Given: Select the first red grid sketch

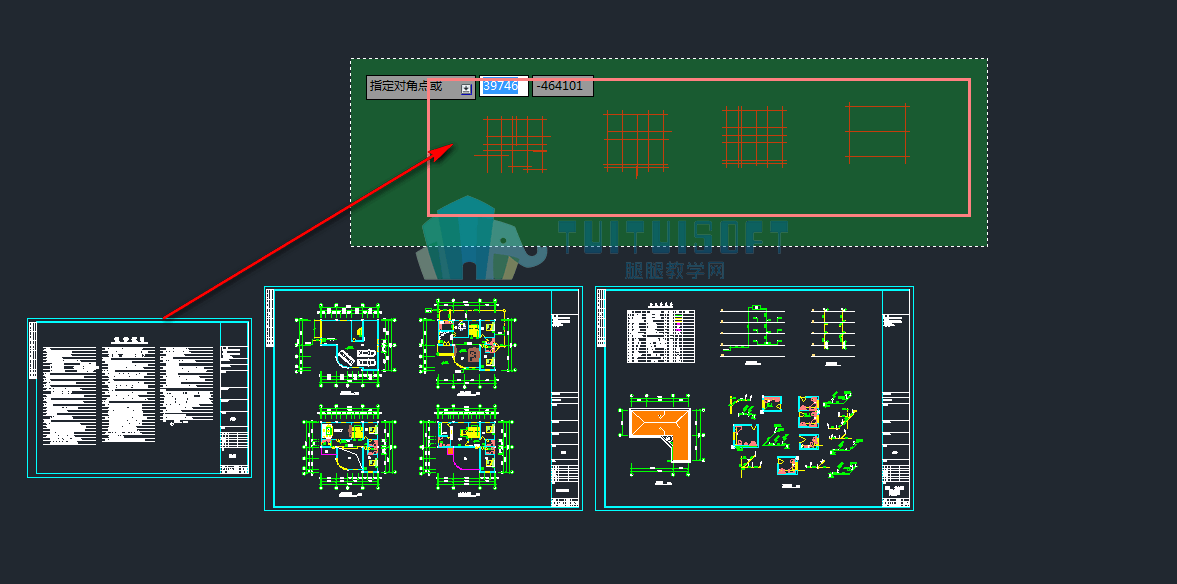Looking at the screenshot, I should click(513, 143).
